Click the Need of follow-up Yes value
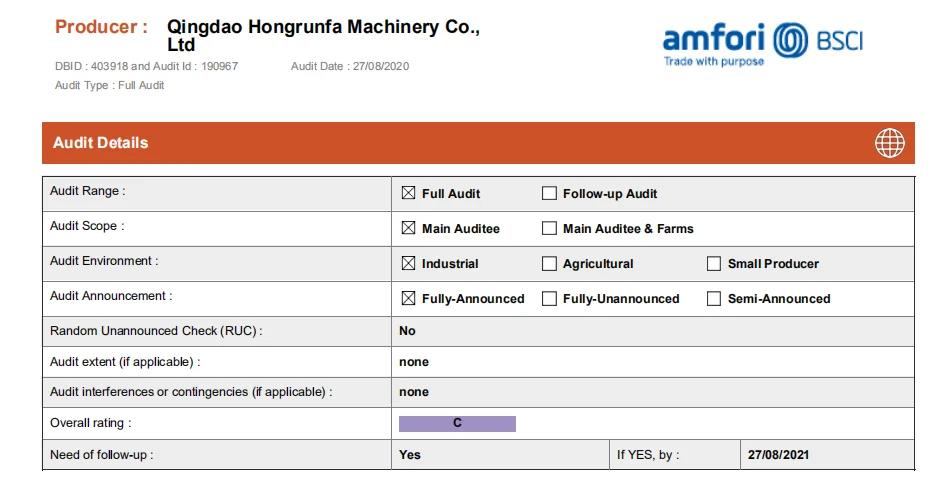 point(410,455)
